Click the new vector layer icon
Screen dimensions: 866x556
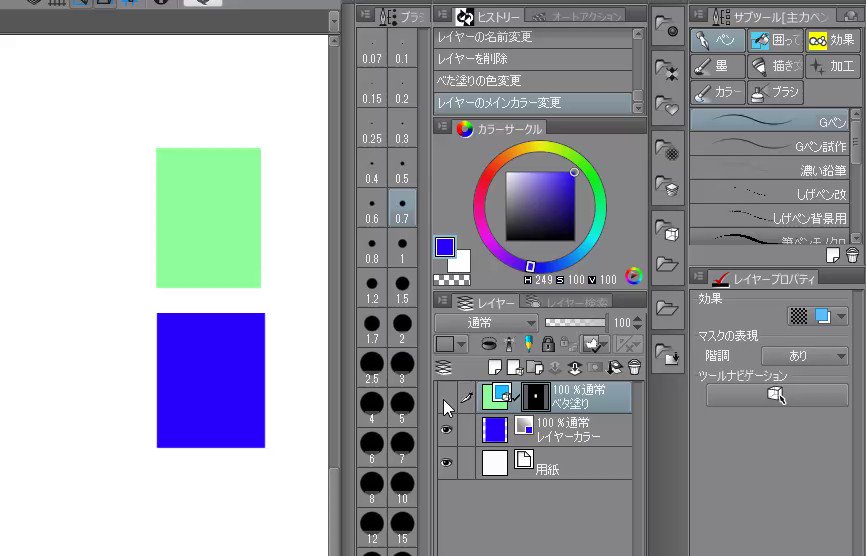click(515, 367)
